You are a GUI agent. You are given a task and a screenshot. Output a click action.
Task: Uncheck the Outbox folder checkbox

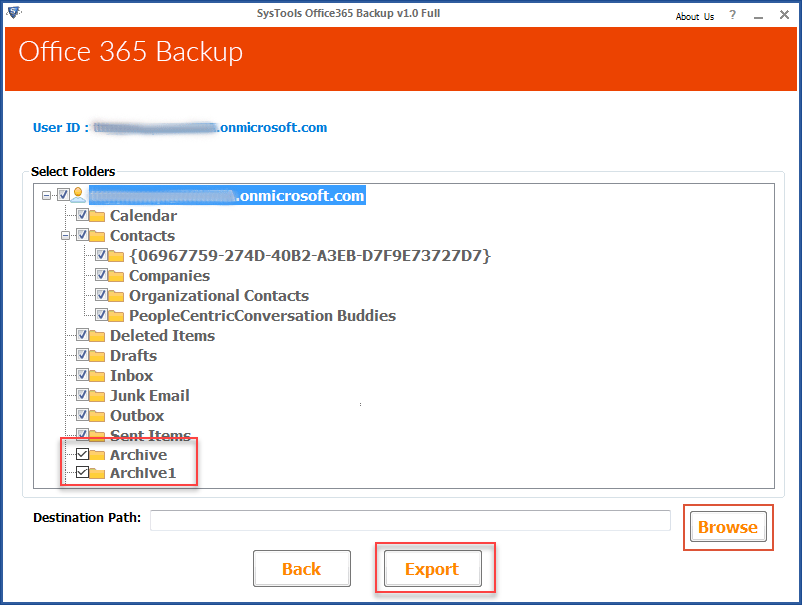pos(82,414)
